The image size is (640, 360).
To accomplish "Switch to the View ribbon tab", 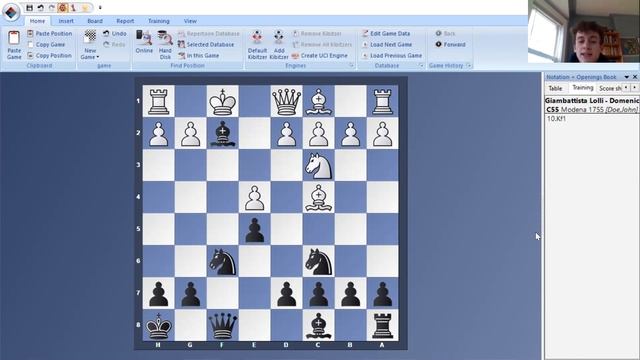I will [x=190, y=21].
